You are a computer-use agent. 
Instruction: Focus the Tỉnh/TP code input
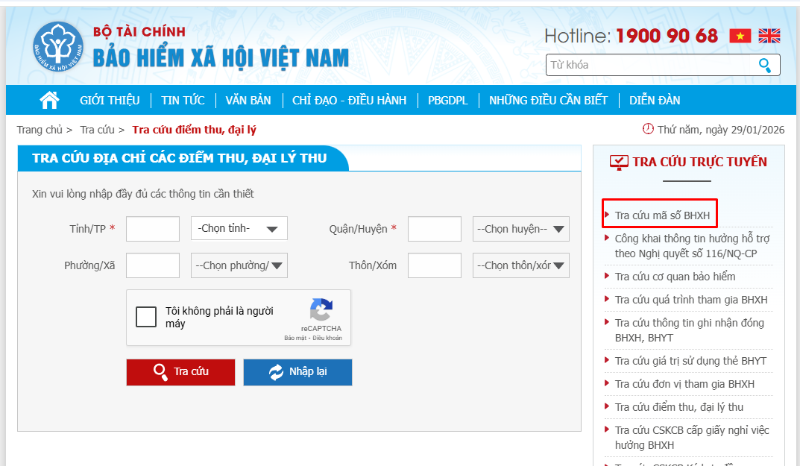point(153,229)
